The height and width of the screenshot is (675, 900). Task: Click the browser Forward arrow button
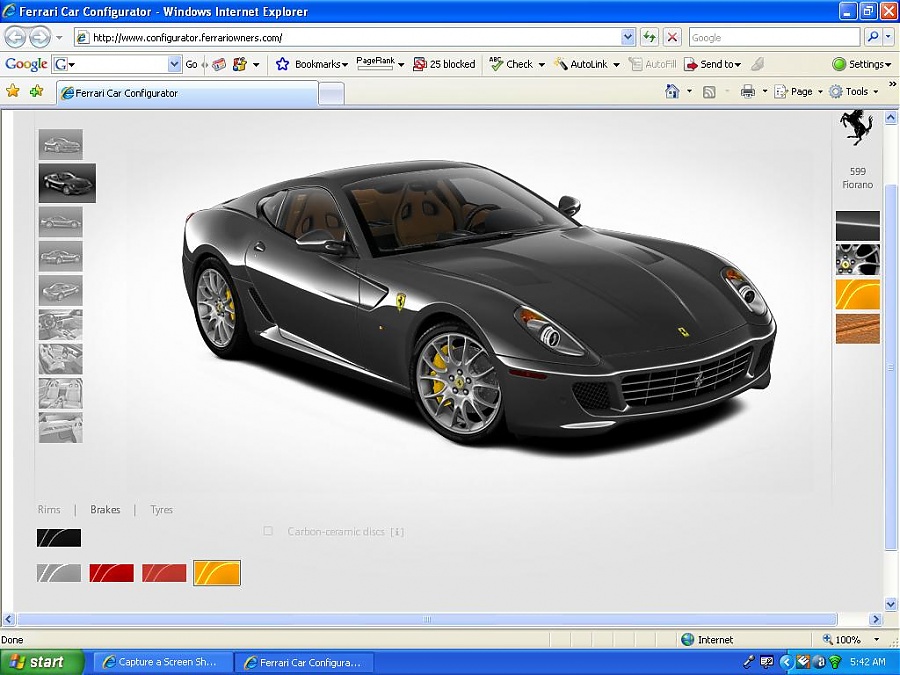[x=40, y=38]
